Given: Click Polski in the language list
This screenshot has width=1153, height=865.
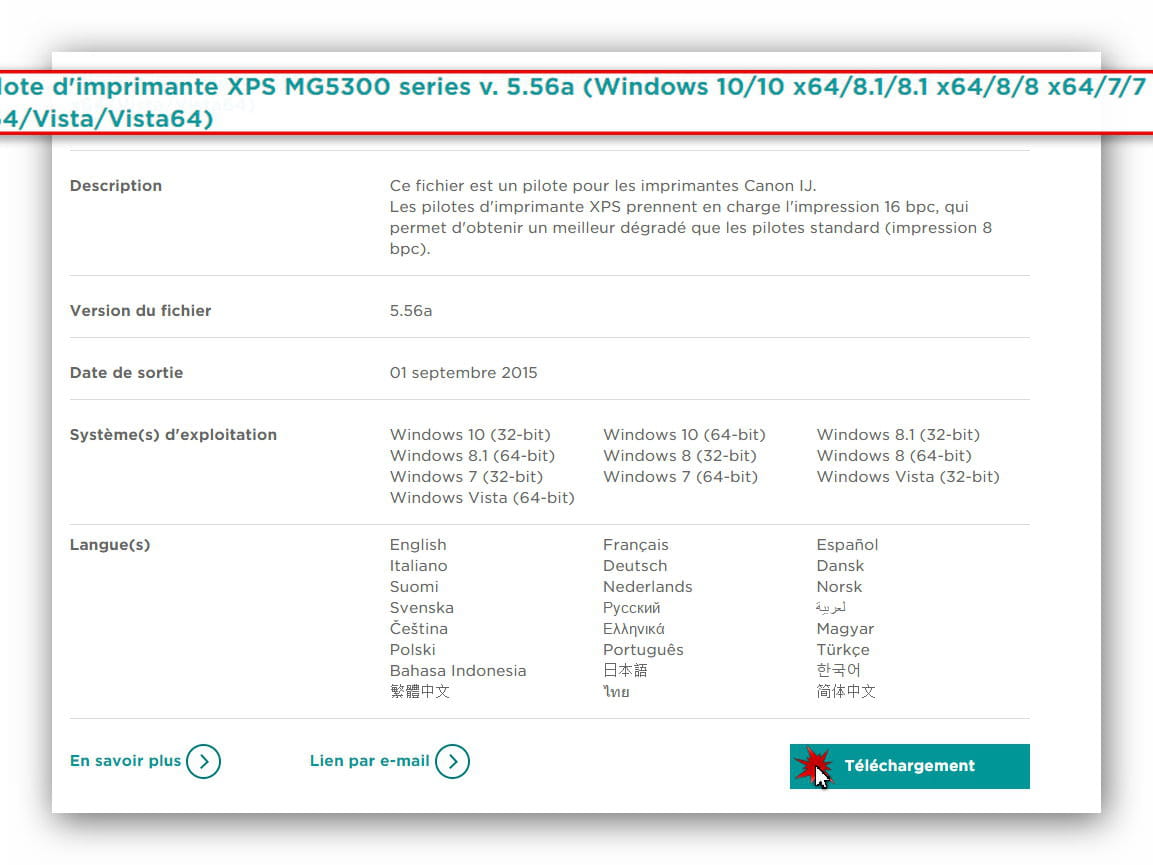Looking at the screenshot, I should tap(413, 649).
